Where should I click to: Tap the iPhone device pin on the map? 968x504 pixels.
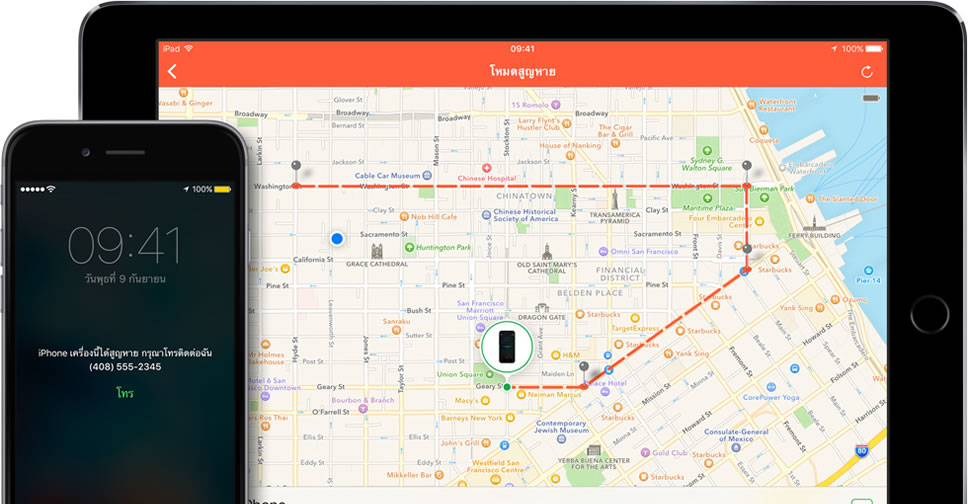507,347
